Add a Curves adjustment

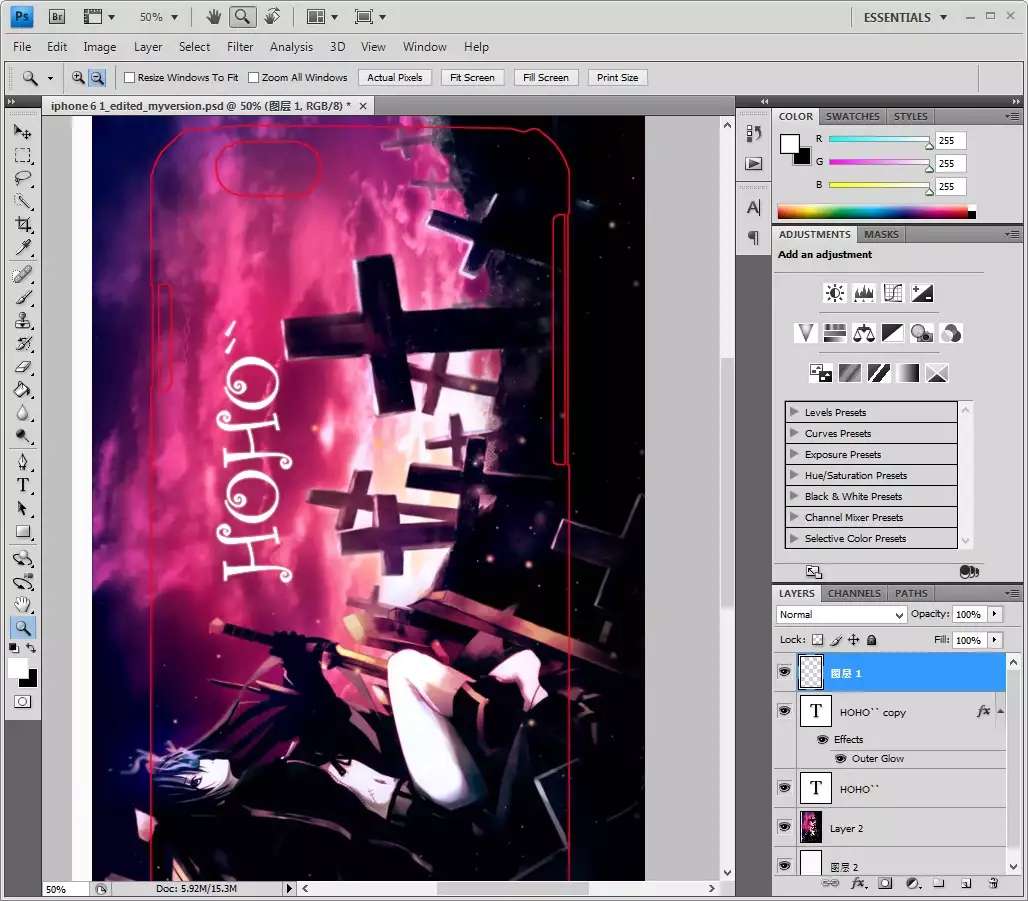[x=892, y=293]
